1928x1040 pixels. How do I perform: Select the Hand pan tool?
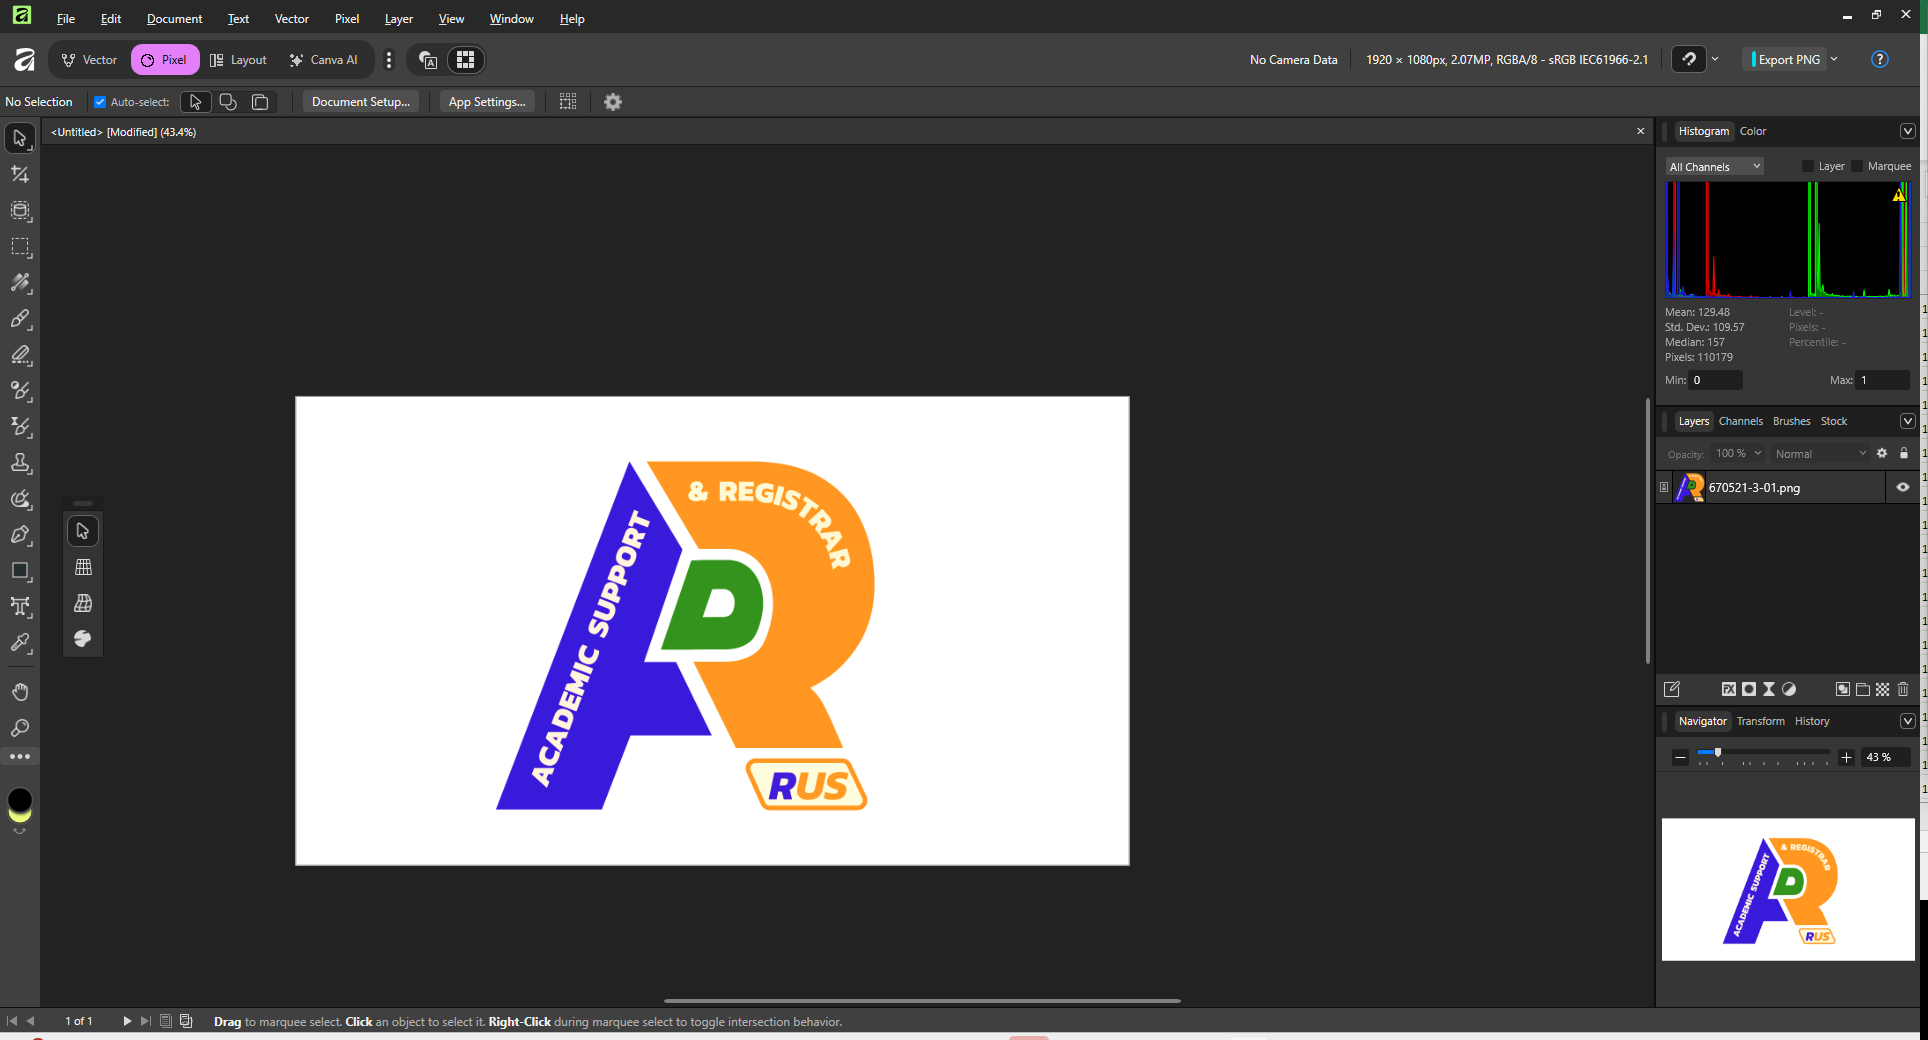click(x=20, y=692)
